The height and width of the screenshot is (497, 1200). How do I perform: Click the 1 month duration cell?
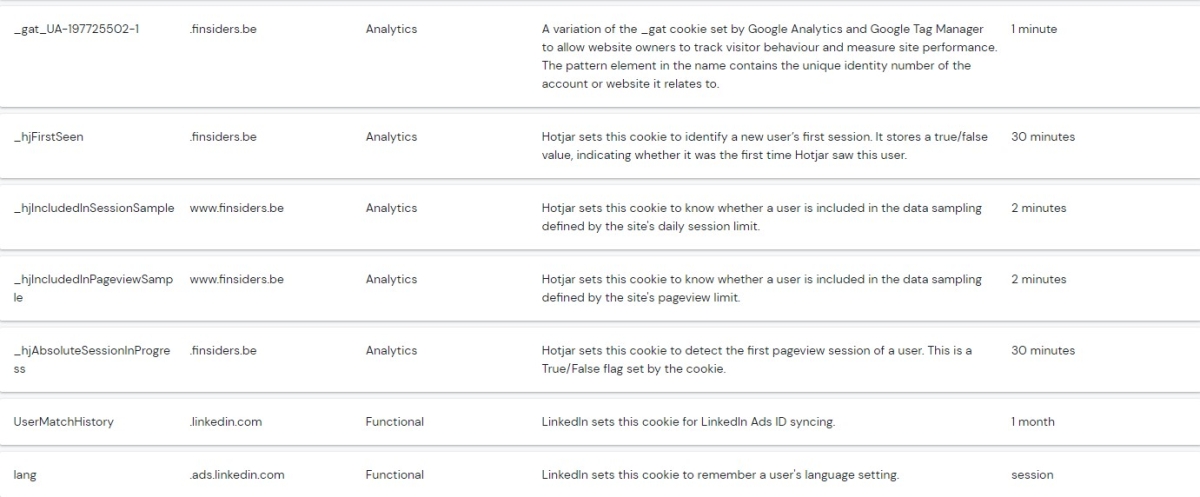pyautogui.click(x=1032, y=422)
